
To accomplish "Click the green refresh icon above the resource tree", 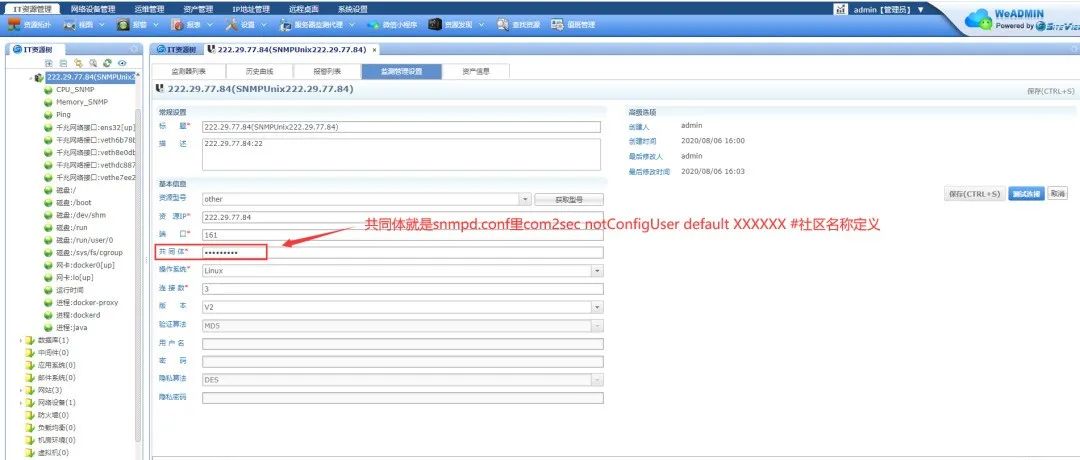I will click(107, 63).
